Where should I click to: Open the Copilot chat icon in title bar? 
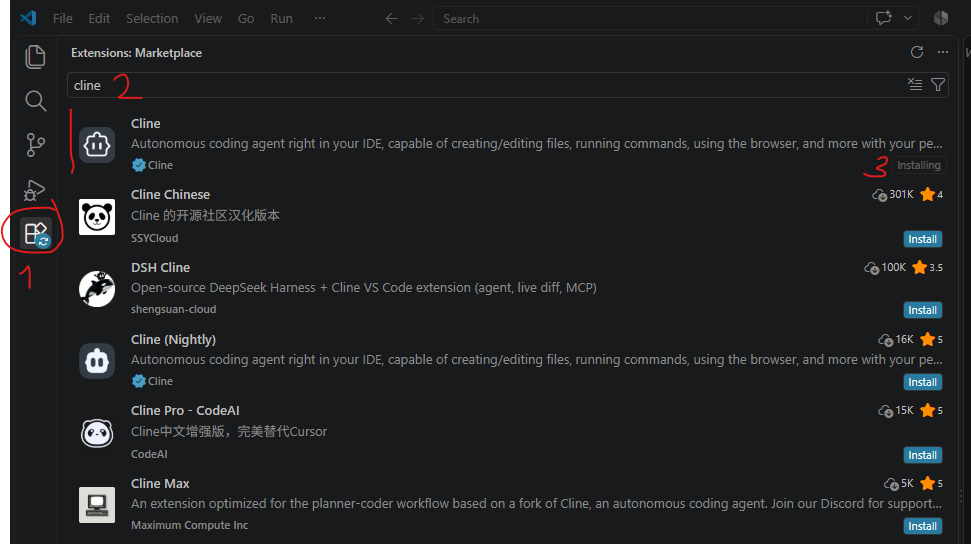884,18
